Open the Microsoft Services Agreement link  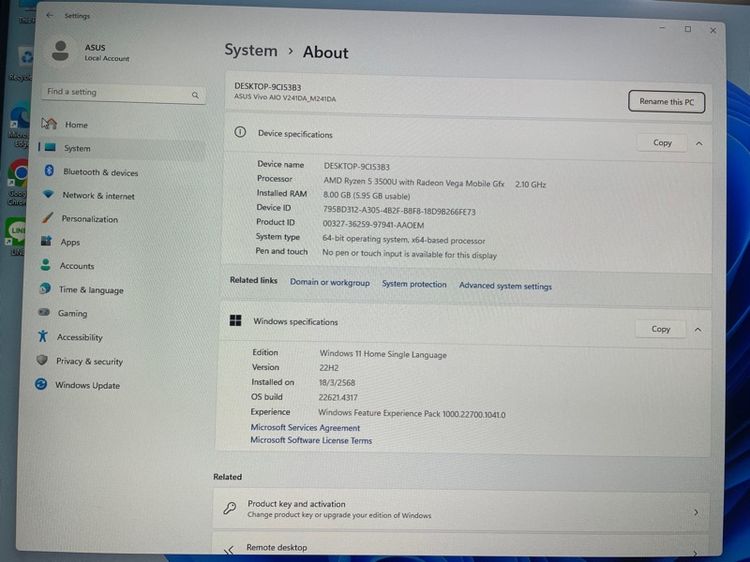pos(305,428)
